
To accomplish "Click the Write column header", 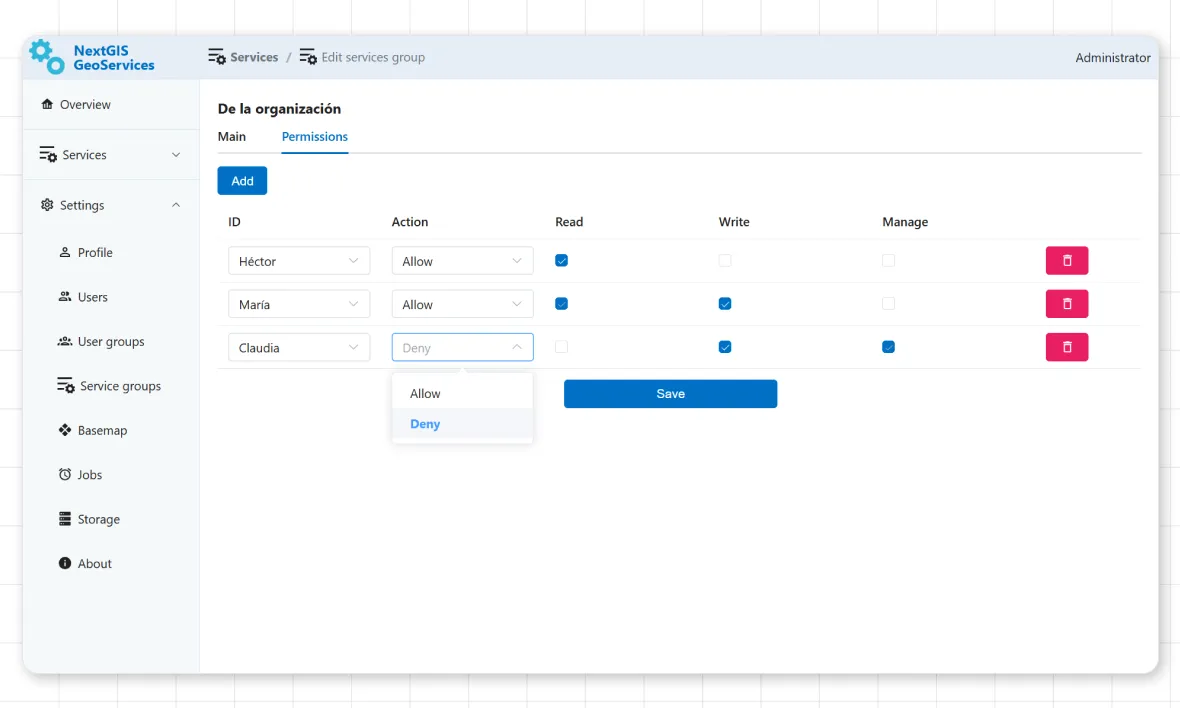I will pyautogui.click(x=734, y=222).
